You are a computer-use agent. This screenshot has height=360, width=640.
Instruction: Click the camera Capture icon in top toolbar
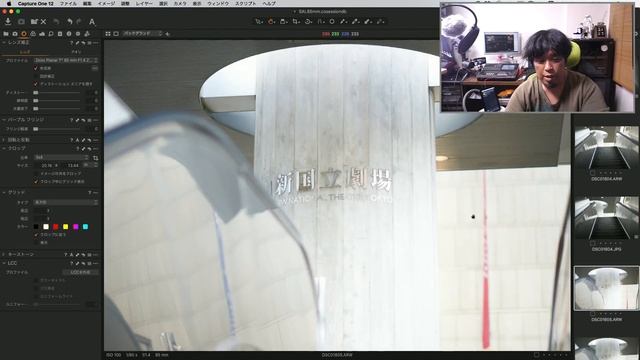point(21,21)
